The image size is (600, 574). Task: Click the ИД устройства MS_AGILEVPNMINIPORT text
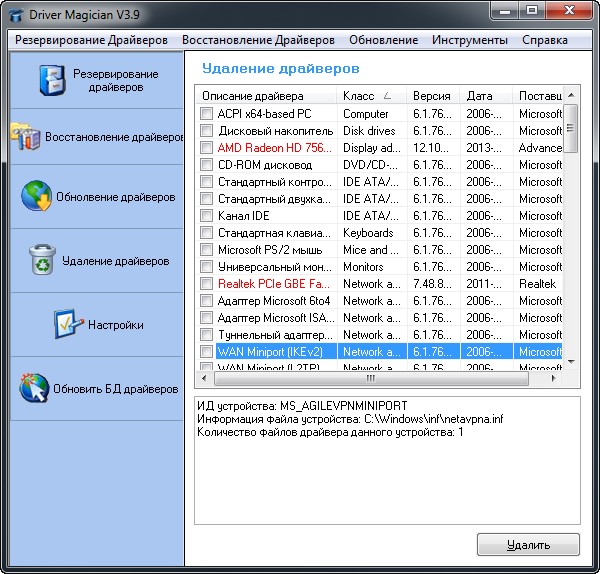point(302,405)
